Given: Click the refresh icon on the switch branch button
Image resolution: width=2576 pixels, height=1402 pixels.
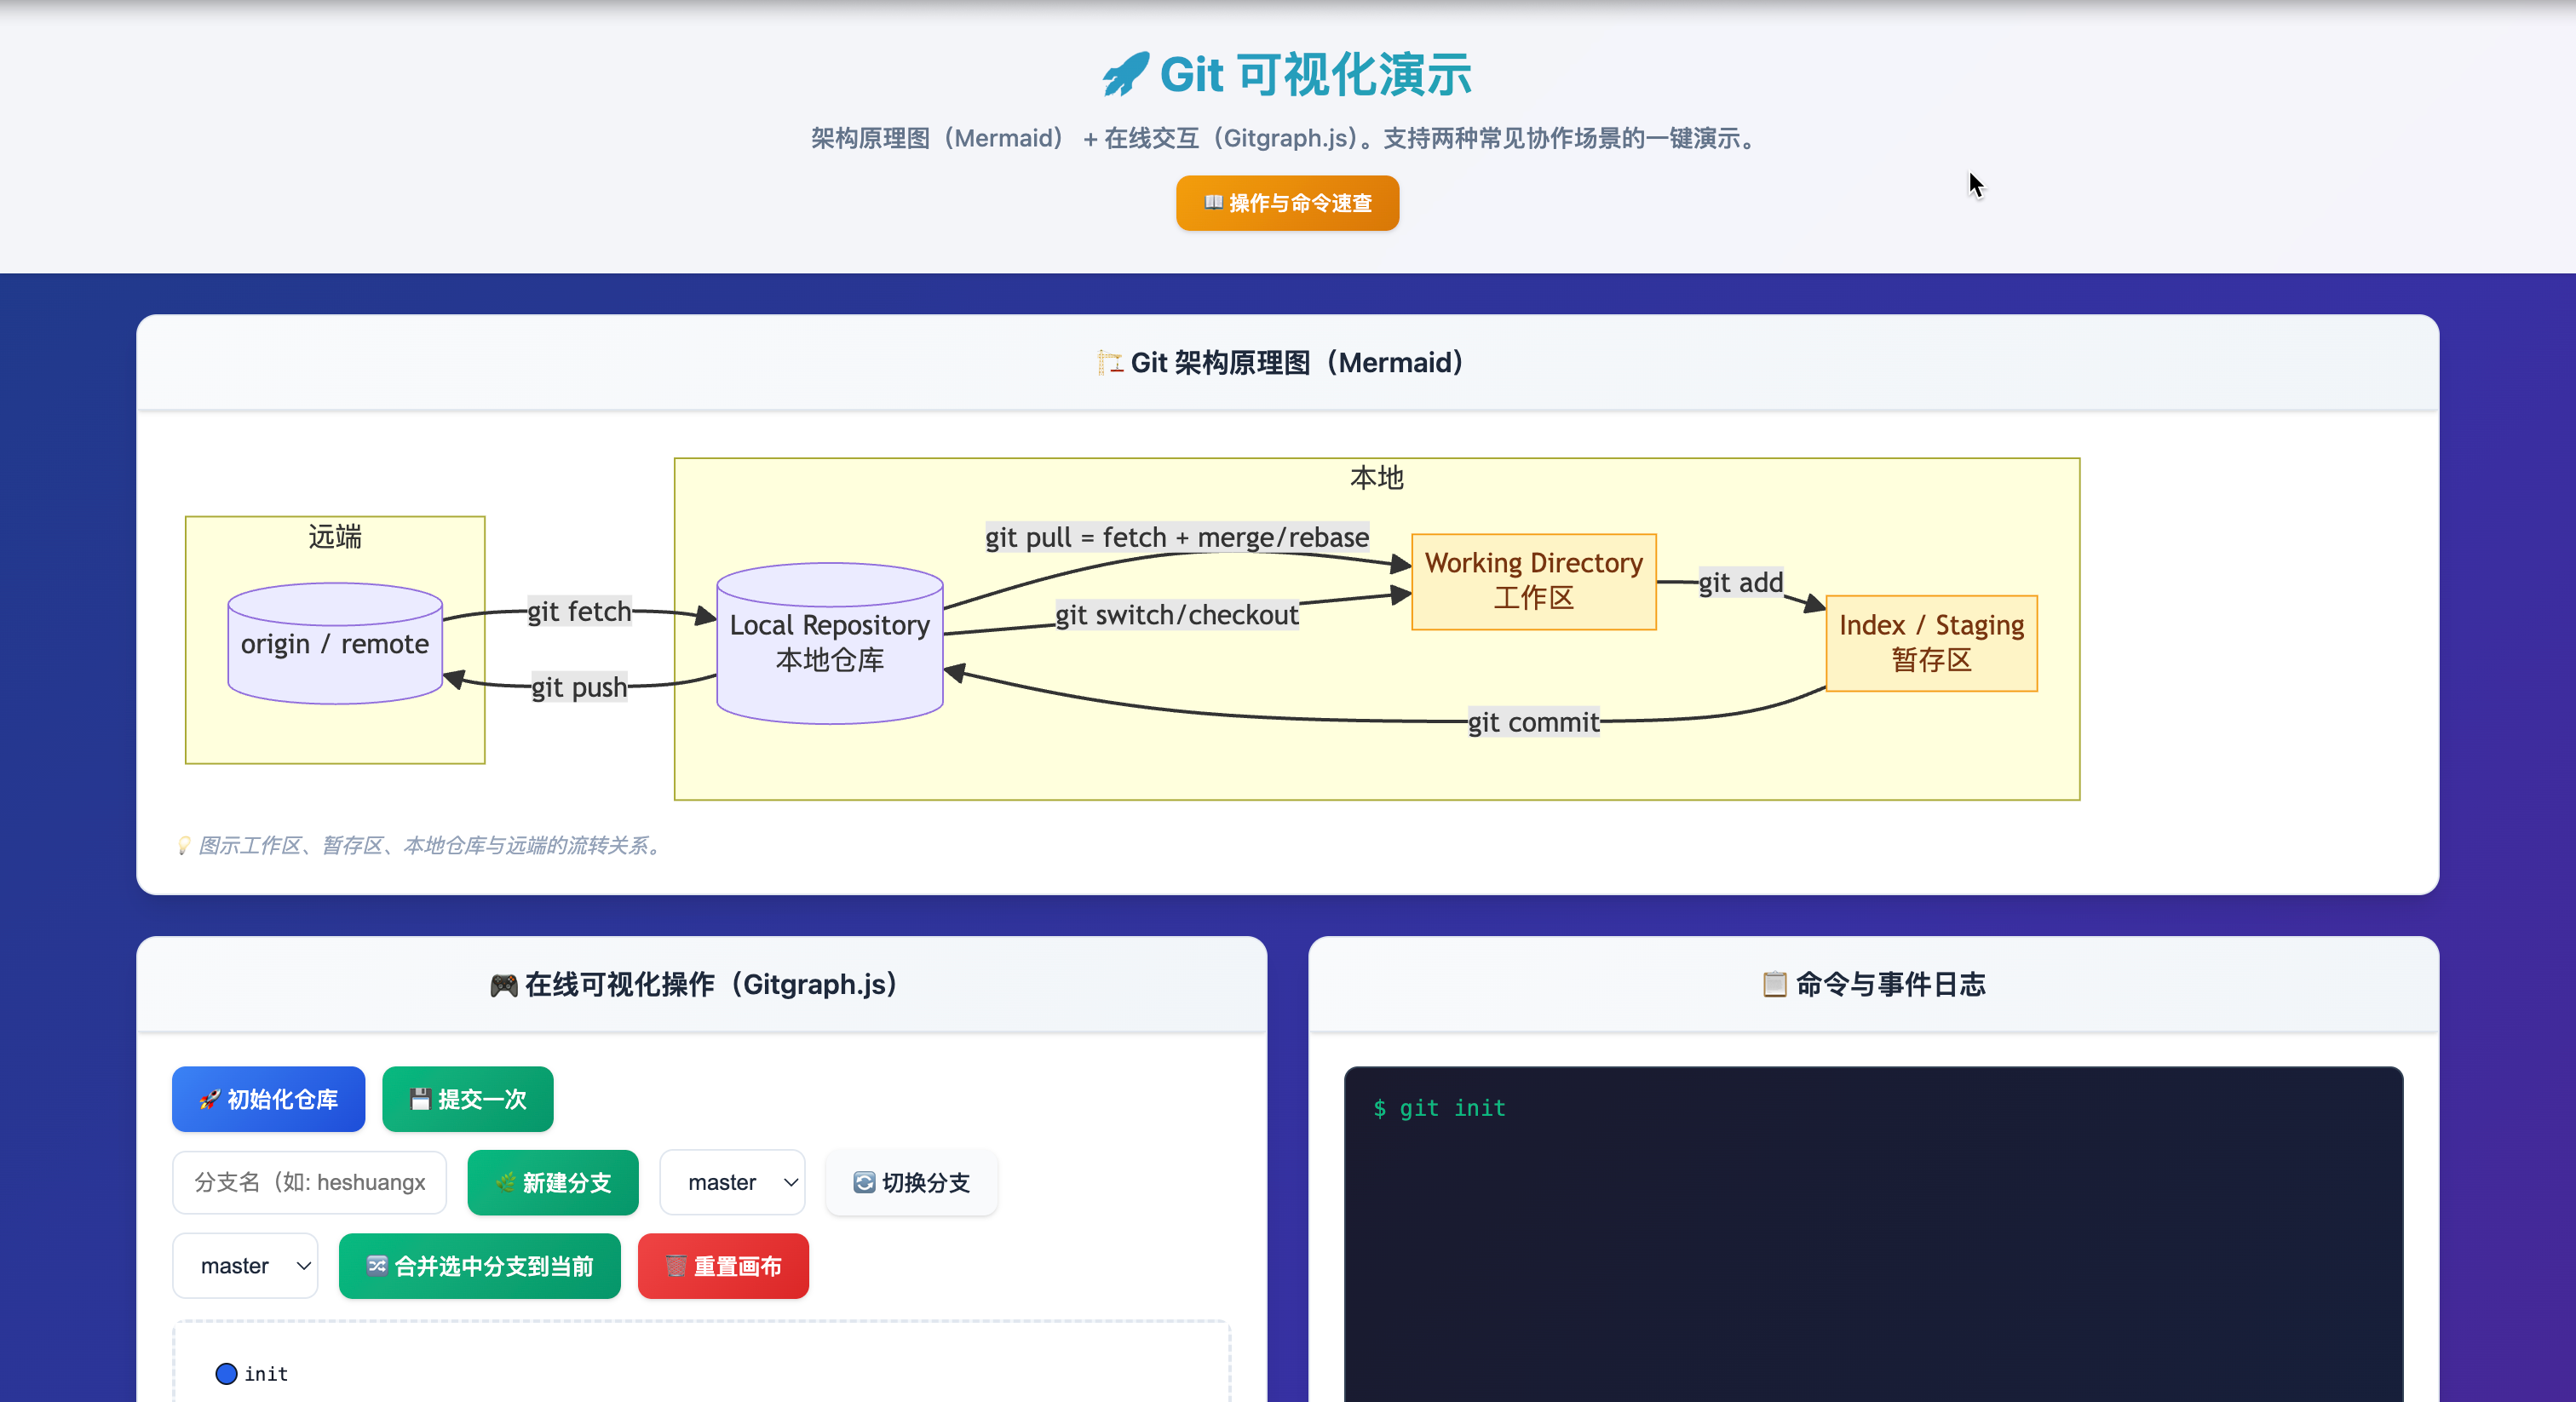Looking at the screenshot, I should 864,1183.
